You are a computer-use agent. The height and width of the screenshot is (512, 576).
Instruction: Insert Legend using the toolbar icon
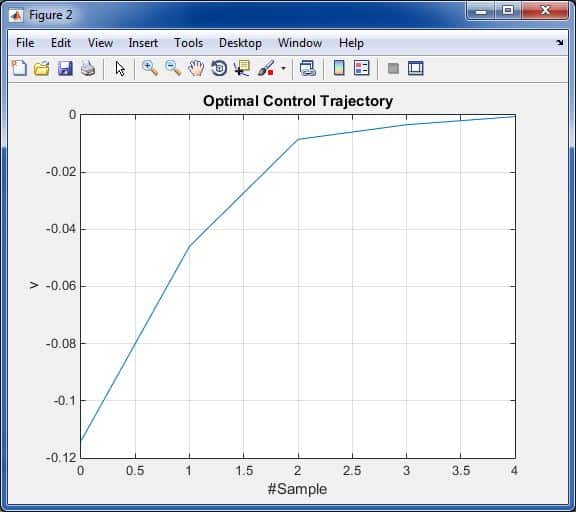tap(361, 68)
